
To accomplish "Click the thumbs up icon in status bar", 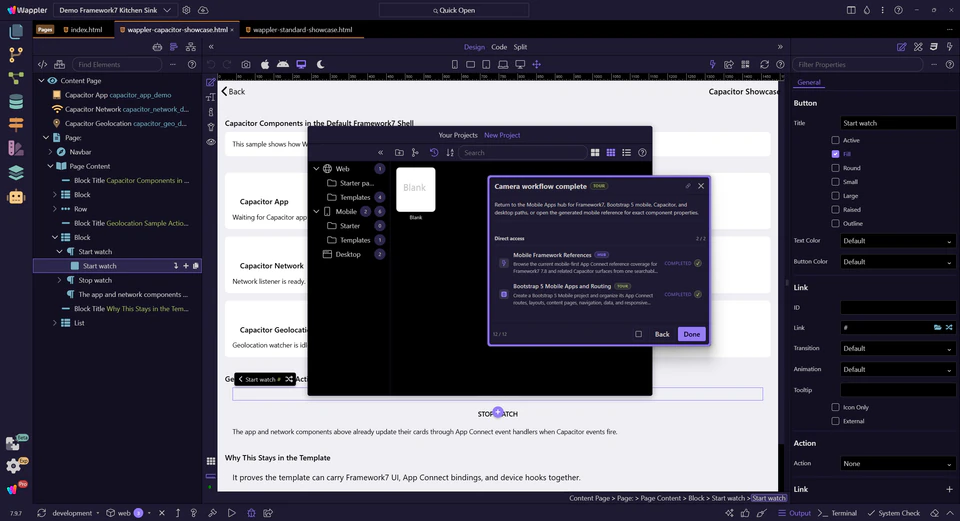I will click(x=745, y=513).
